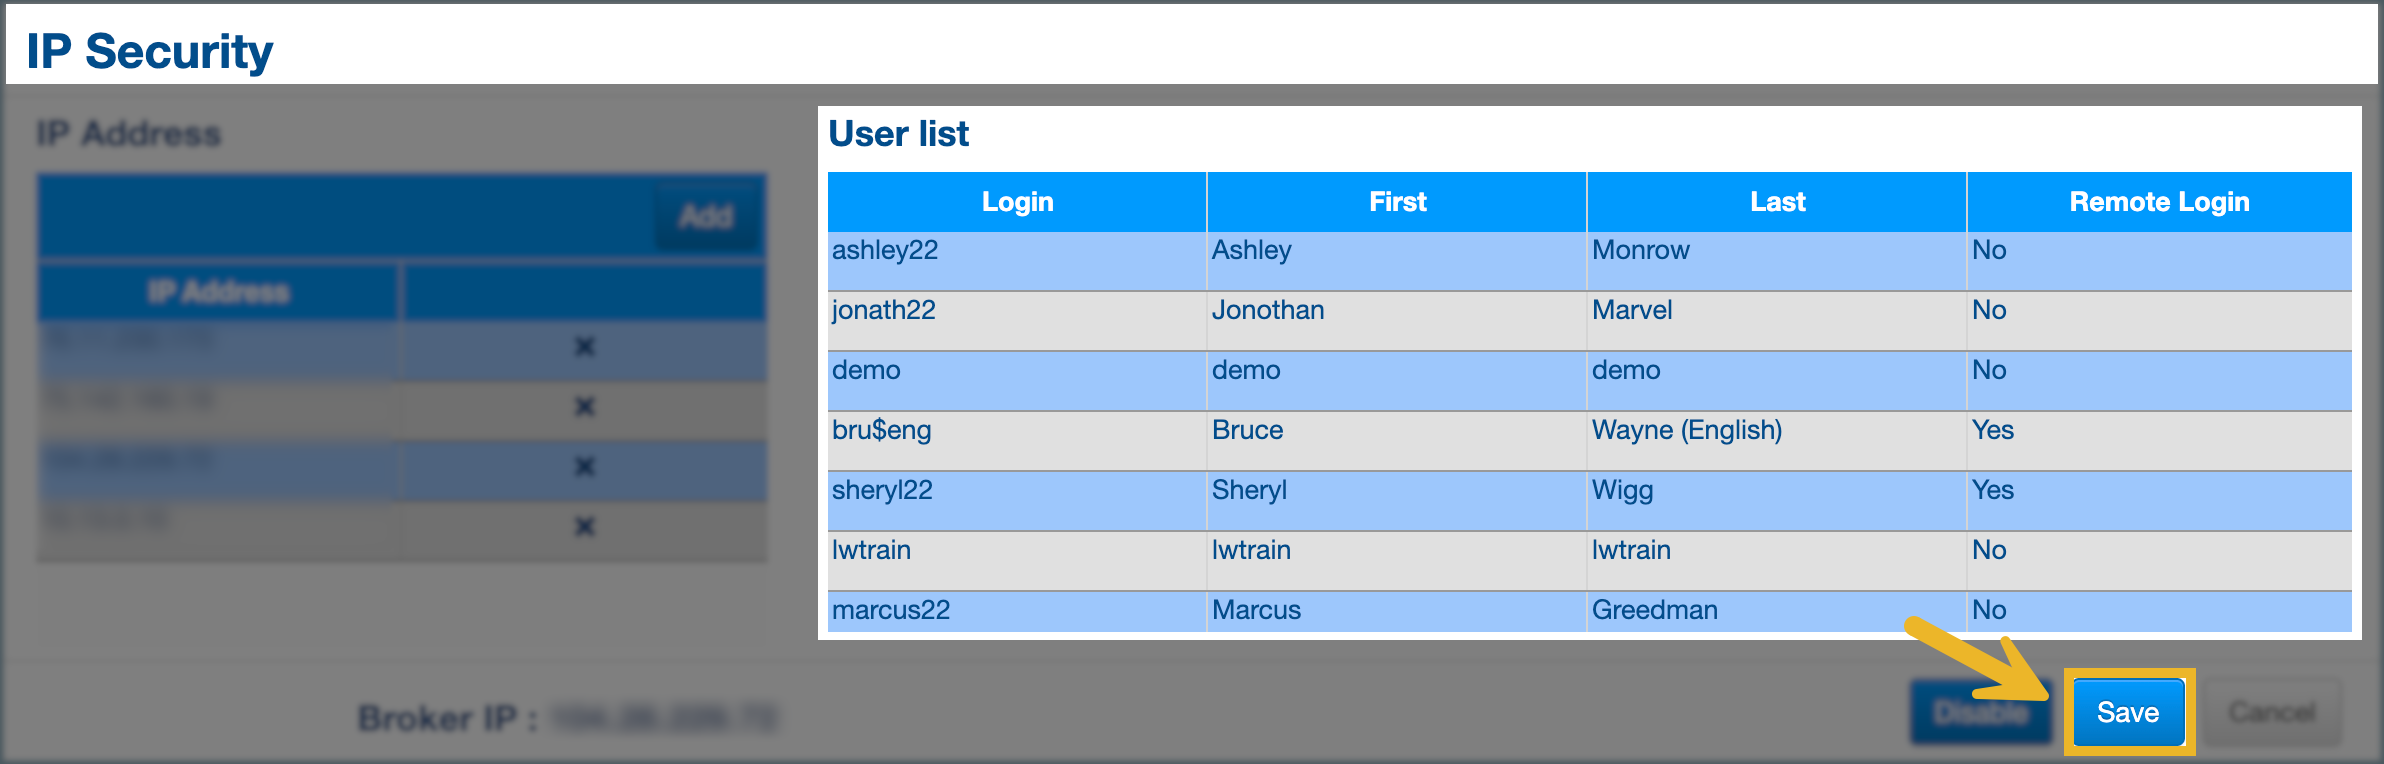The height and width of the screenshot is (764, 2384).
Task: Choose the sheryl22 login entry
Action: [882, 491]
